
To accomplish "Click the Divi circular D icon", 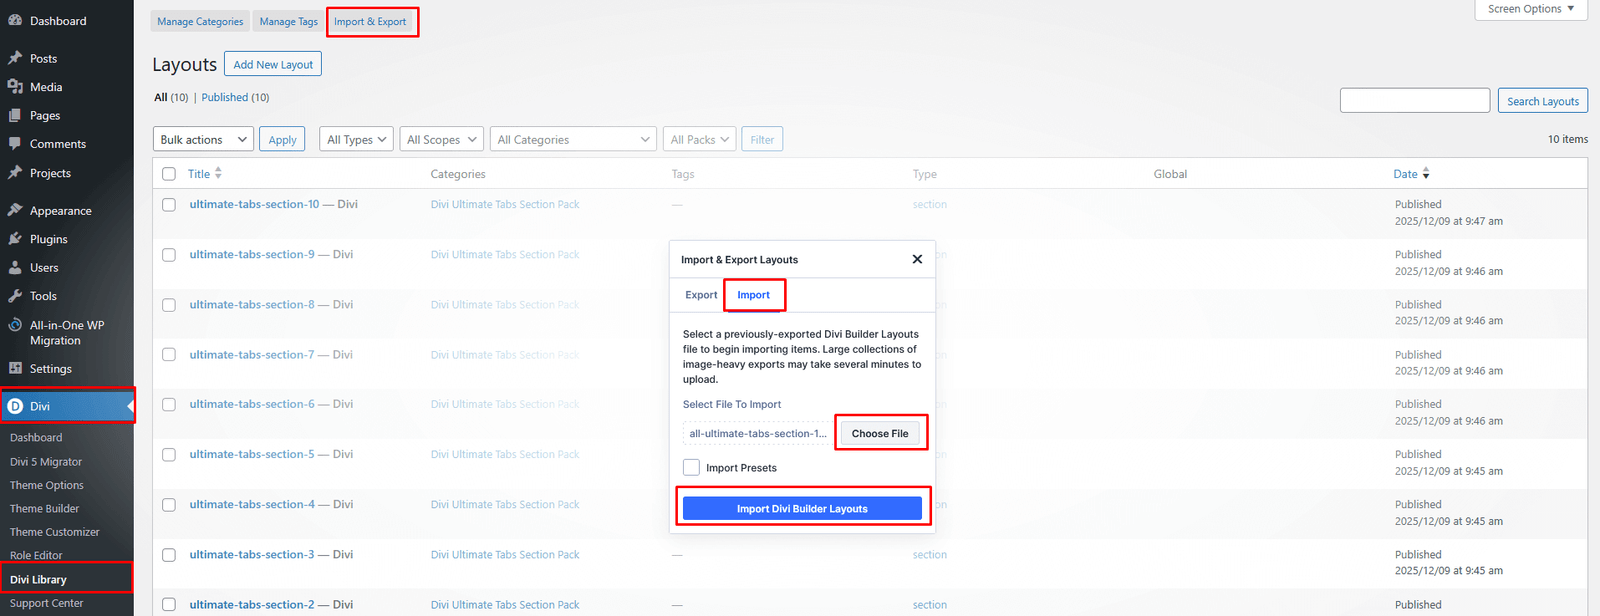I will [15, 406].
